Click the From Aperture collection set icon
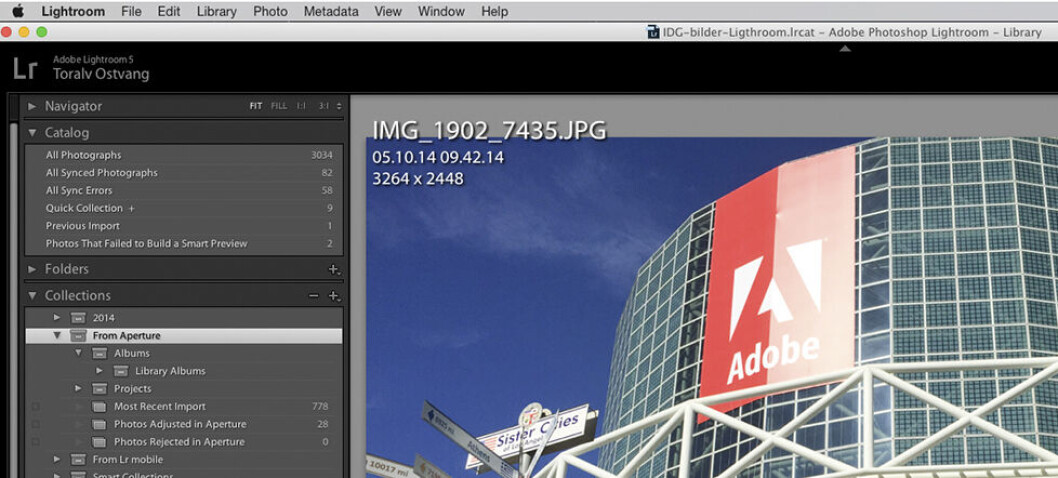 coord(78,336)
